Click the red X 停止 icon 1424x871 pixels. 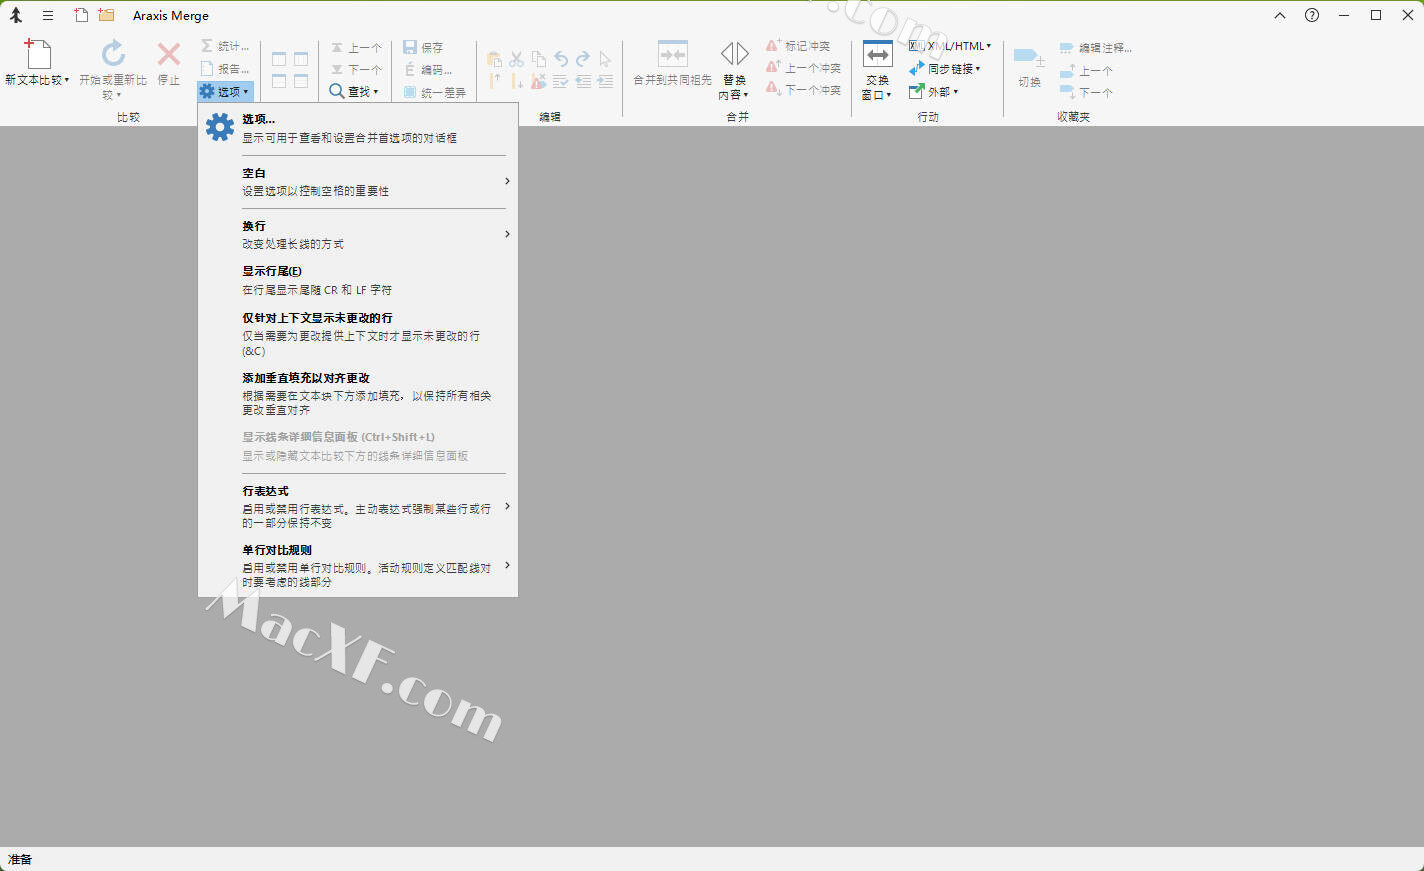pyautogui.click(x=169, y=54)
